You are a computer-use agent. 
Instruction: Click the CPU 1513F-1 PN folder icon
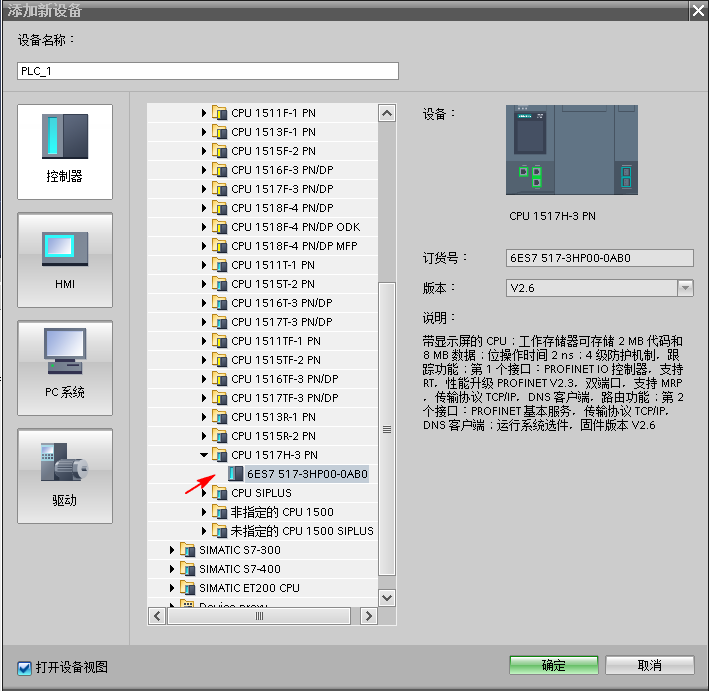(x=220, y=132)
